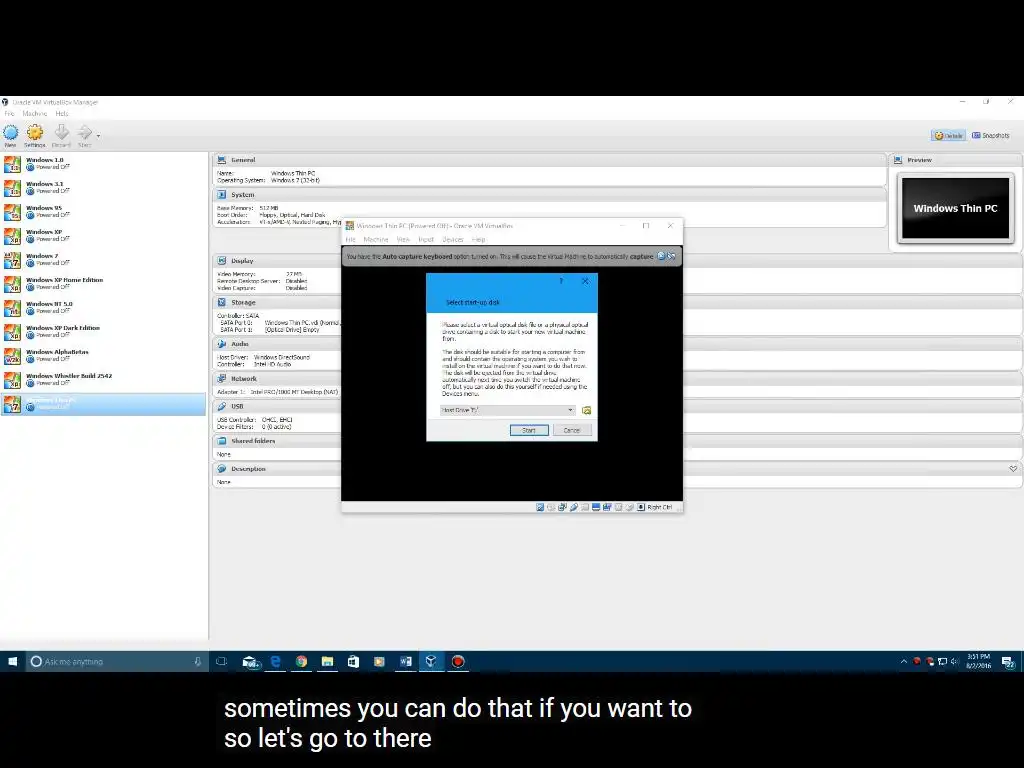The height and width of the screenshot is (768, 1024).
Task: Select the Windows 95 virtual machine
Action: (104, 212)
